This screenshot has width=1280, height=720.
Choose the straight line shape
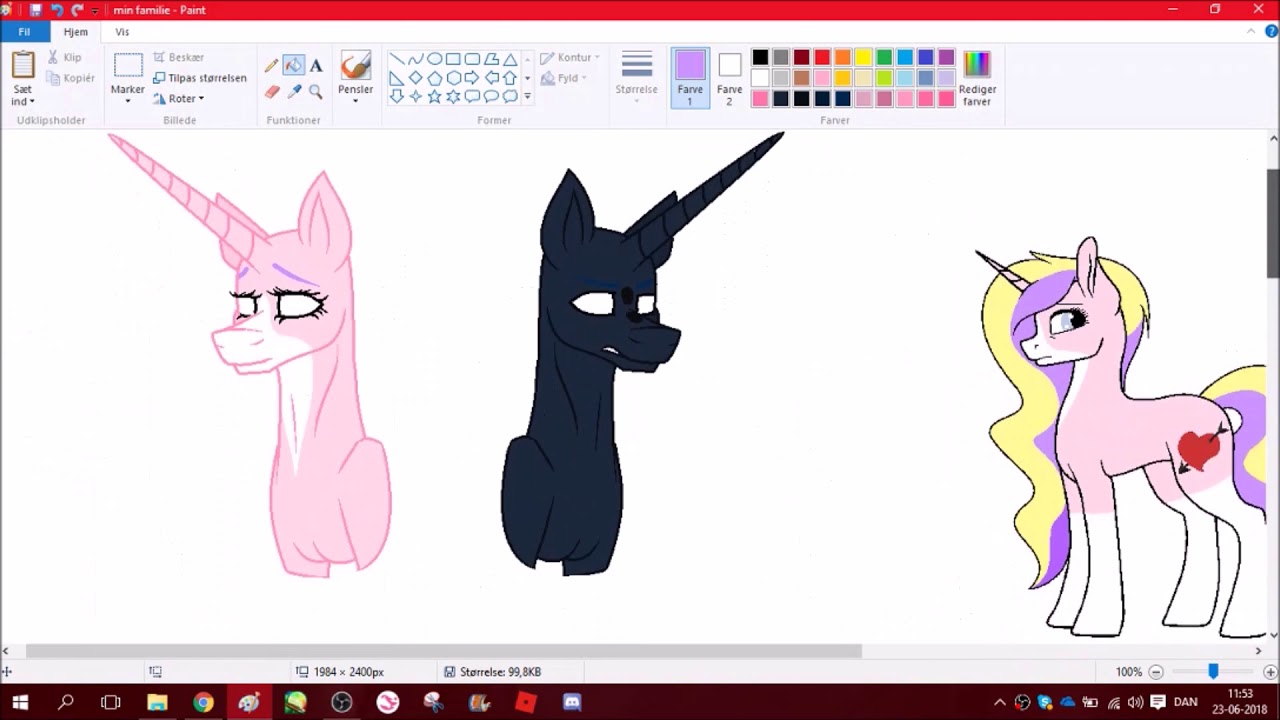pyautogui.click(x=397, y=59)
